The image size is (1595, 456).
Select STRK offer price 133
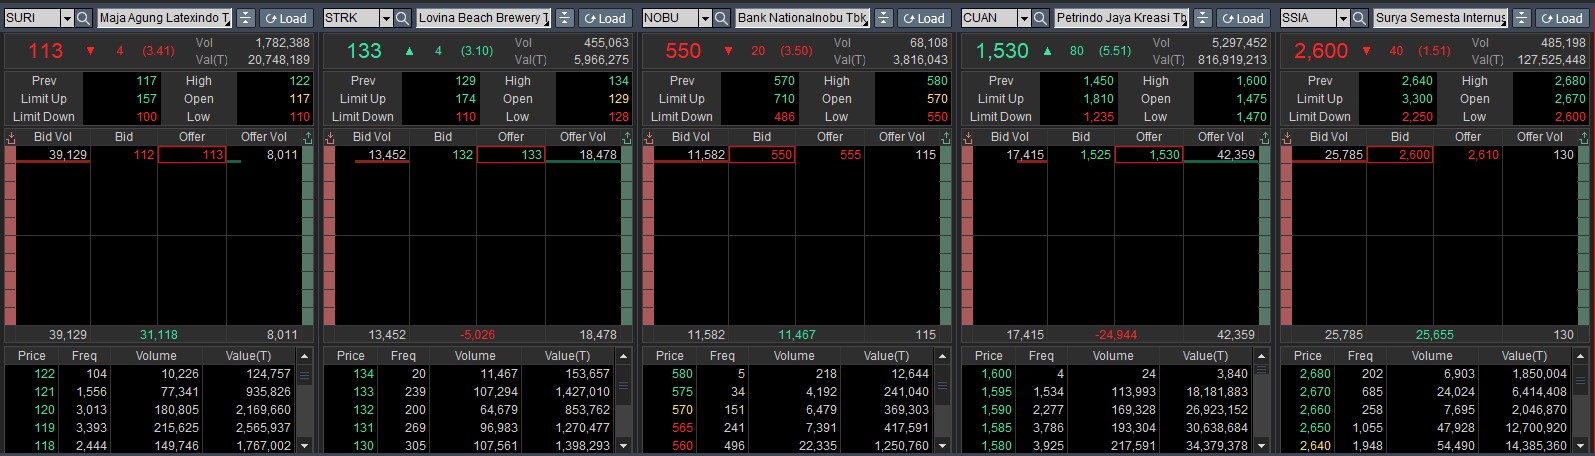click(x=511, y=155)
